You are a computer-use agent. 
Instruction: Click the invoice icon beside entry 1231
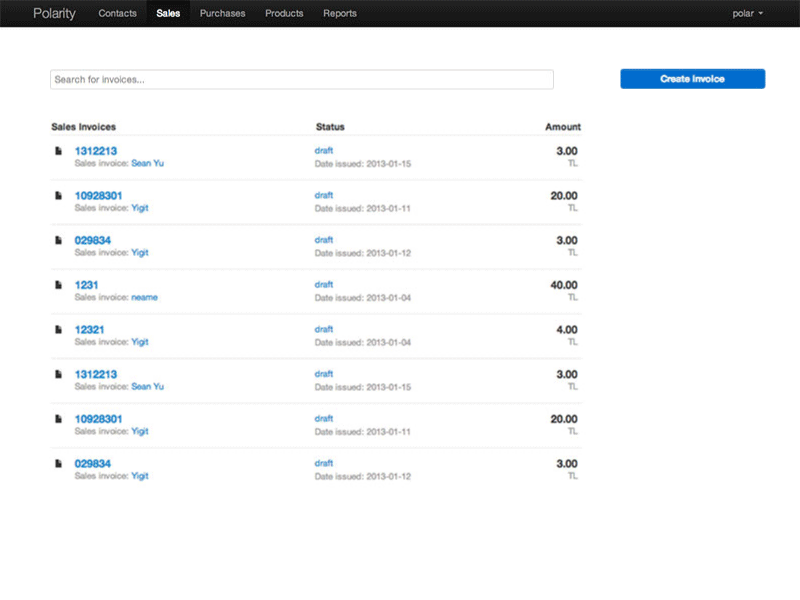coord(58,283)
